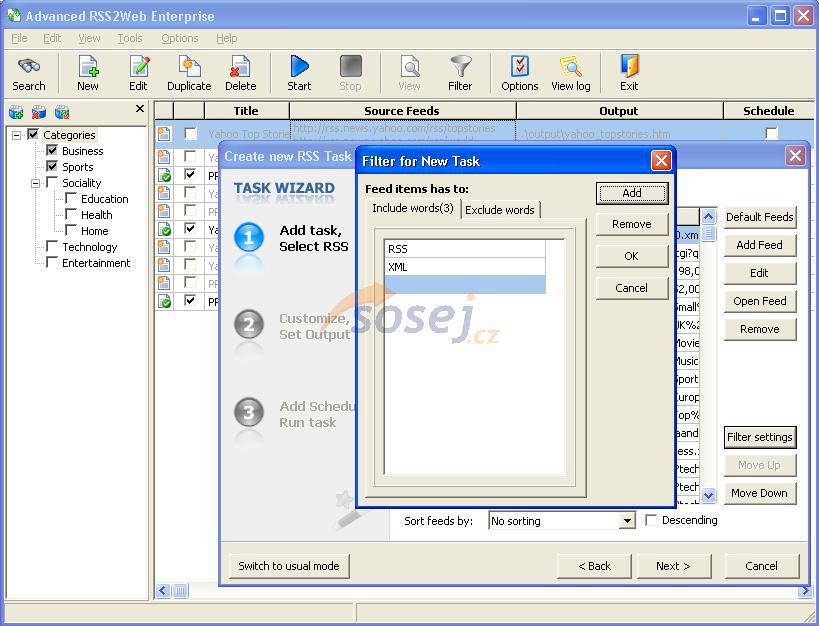
Task: Collapse the Sociality tree node
Action: point(36,183)
